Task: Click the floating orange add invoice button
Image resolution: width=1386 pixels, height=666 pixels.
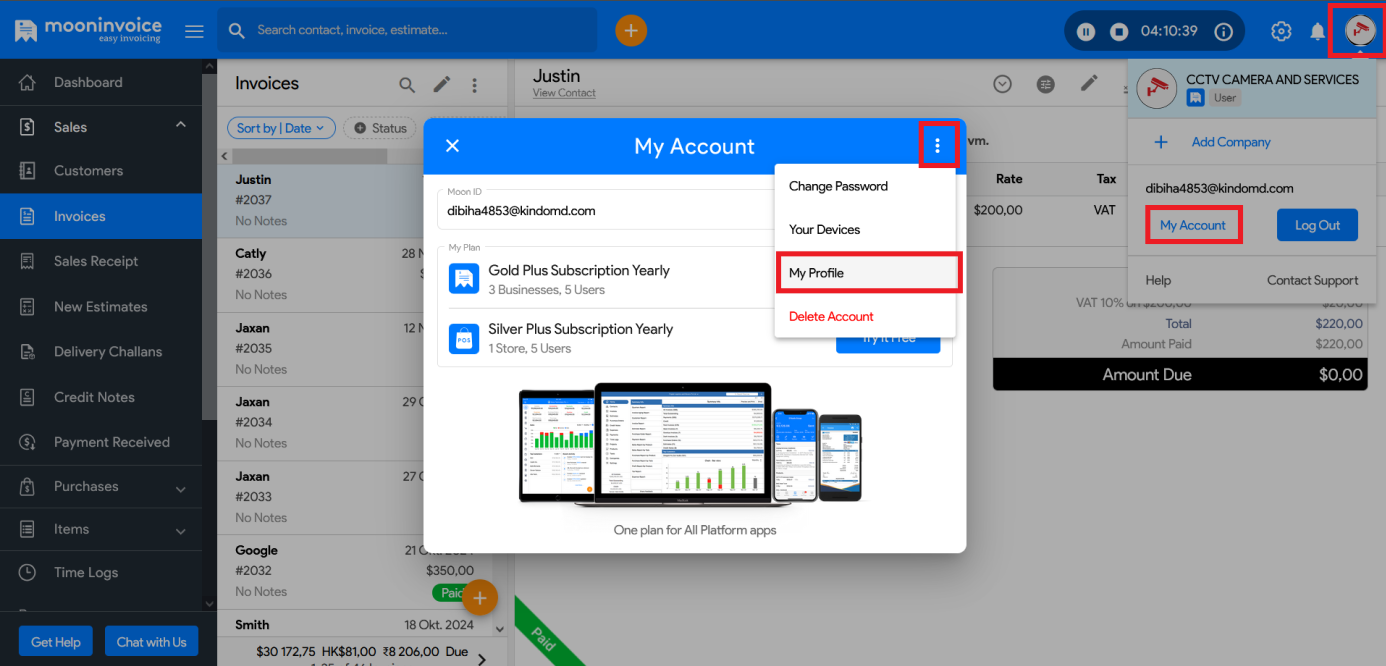Action: click(480, 598)
